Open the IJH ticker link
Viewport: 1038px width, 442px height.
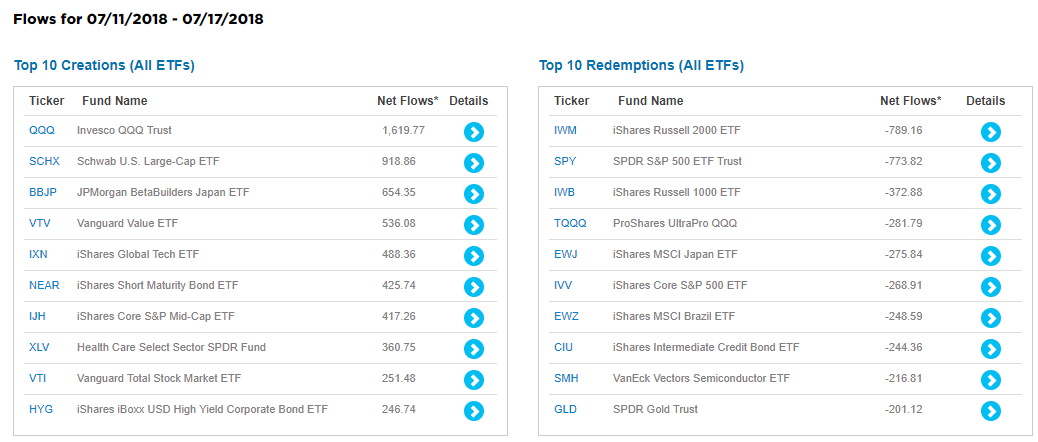click(x=38, y=316)
